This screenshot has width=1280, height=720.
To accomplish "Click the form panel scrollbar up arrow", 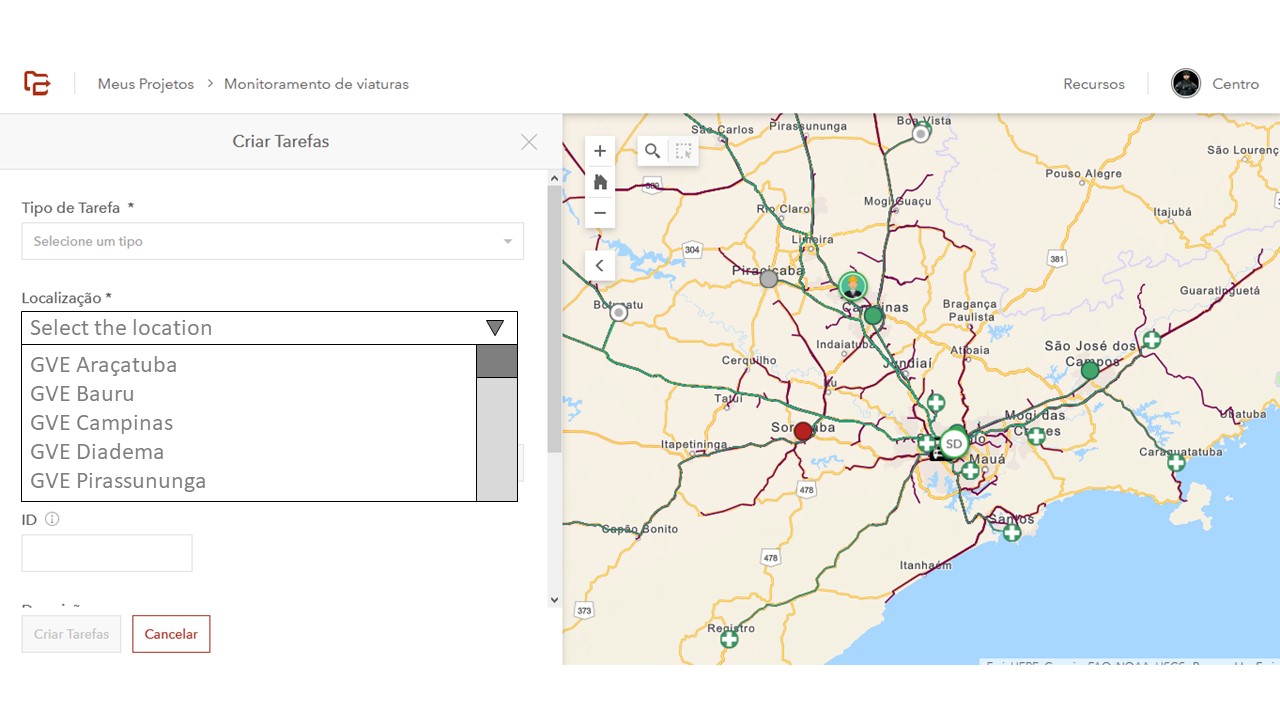I will 555,178.
